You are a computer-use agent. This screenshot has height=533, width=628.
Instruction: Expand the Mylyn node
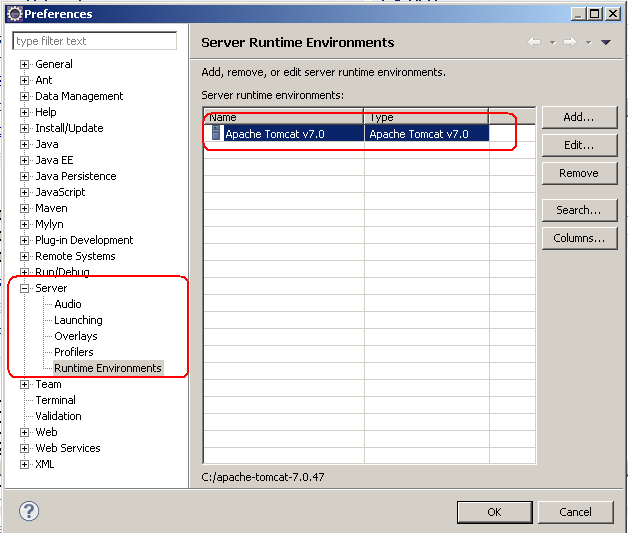point(24,224)
